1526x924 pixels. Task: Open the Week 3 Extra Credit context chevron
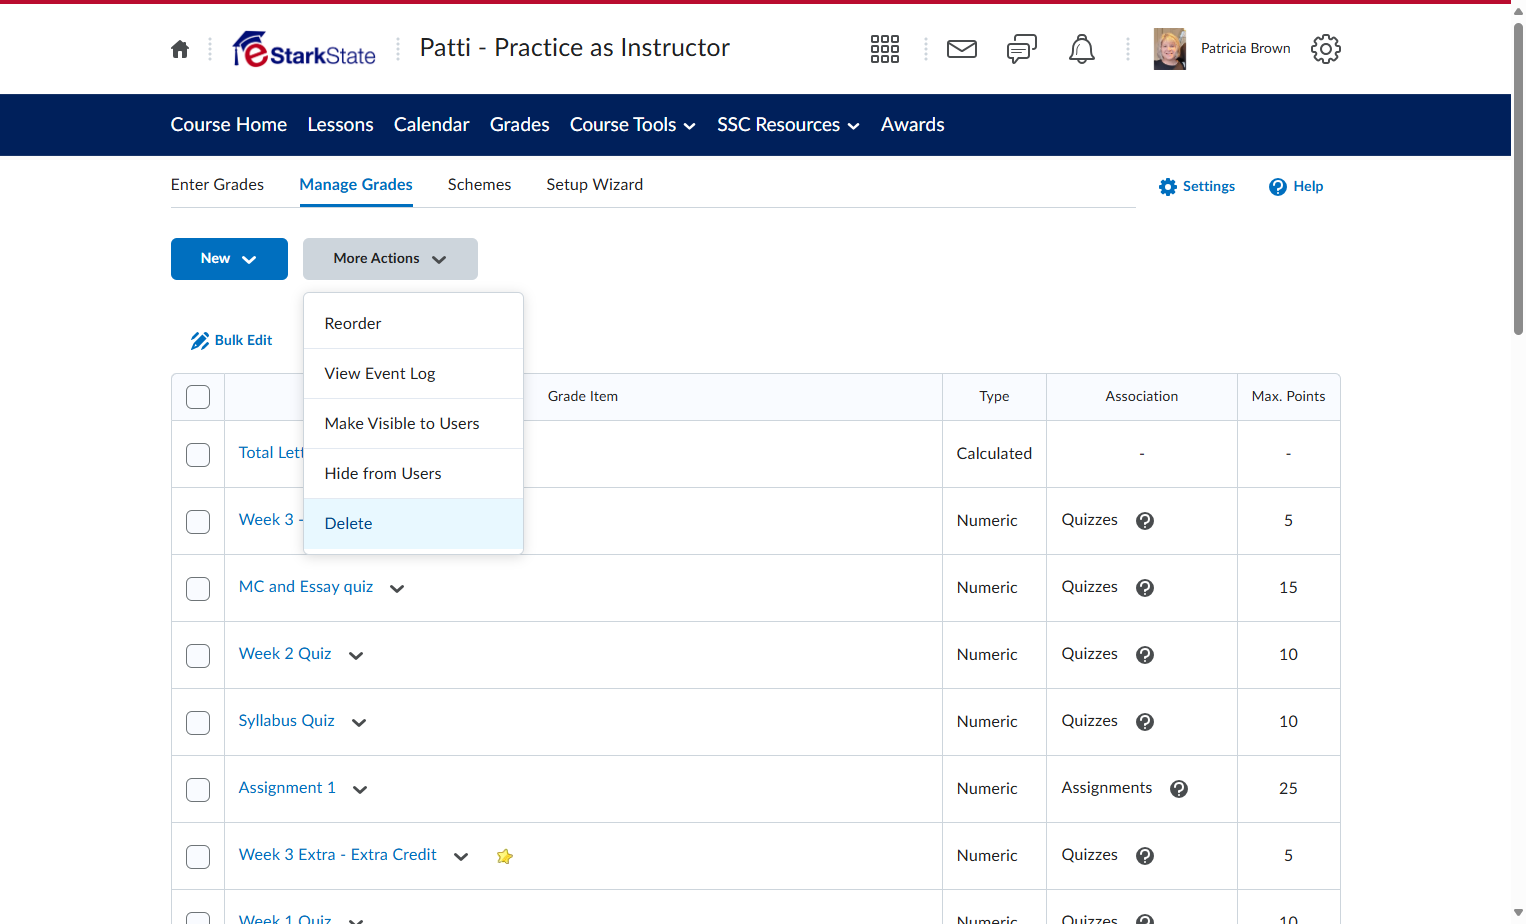point(461,857)
